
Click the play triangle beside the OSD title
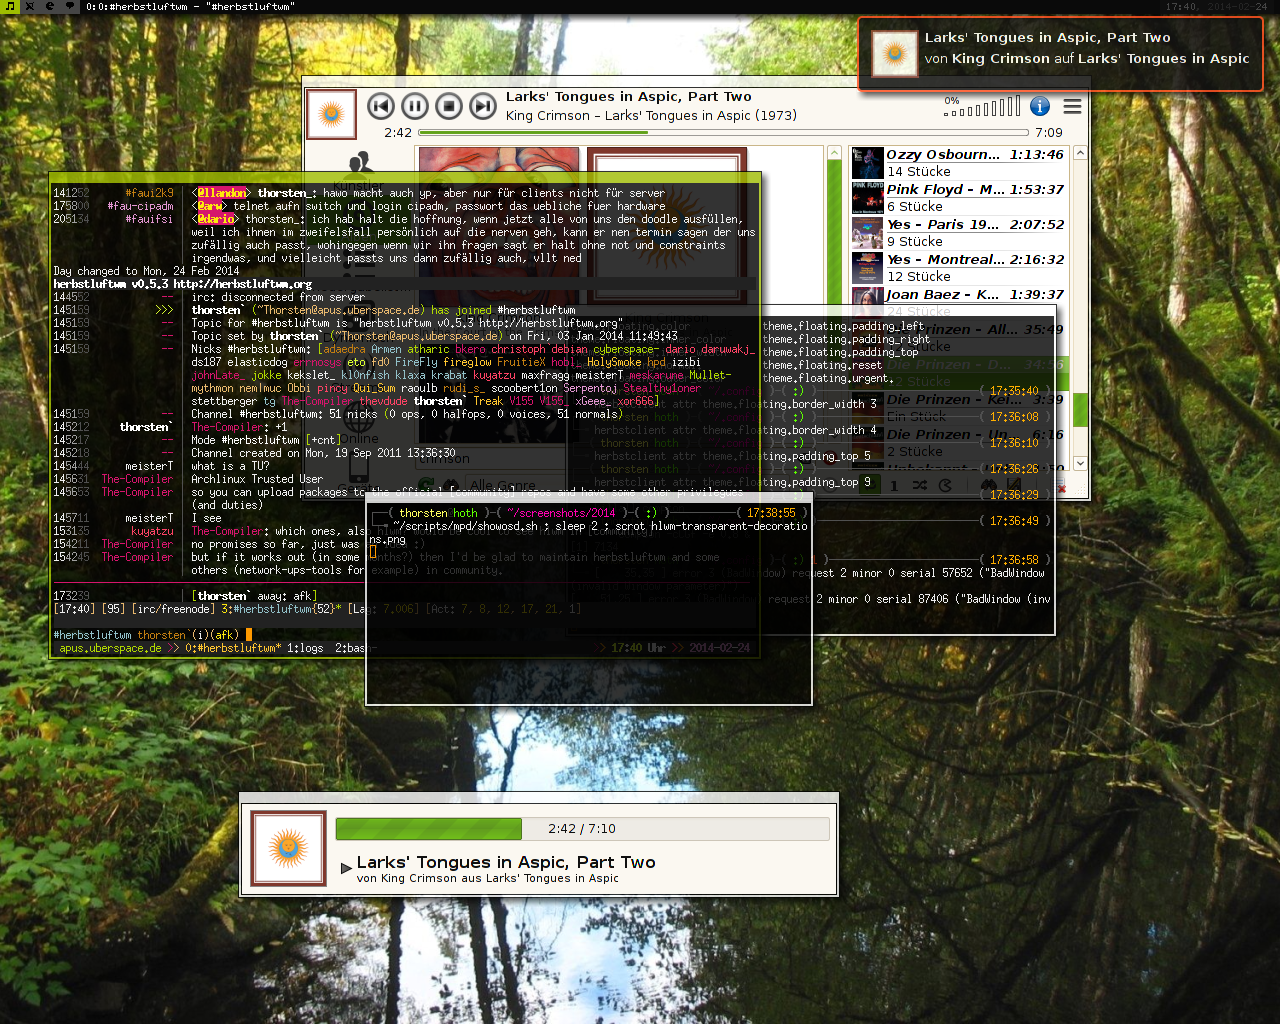346,867
